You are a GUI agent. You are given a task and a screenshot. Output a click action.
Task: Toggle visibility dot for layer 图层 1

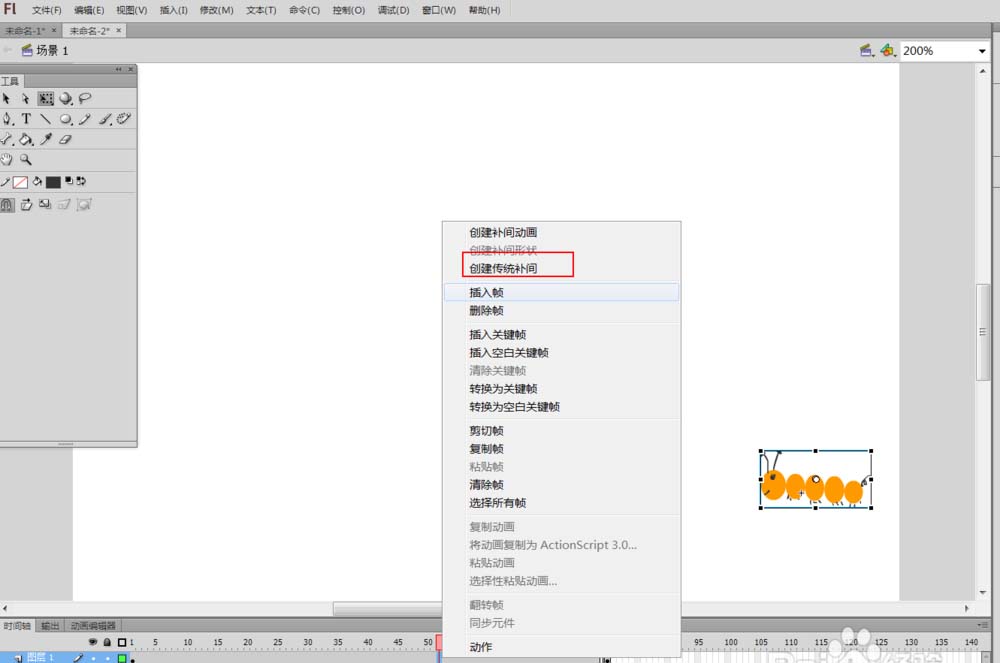(94, 659)
